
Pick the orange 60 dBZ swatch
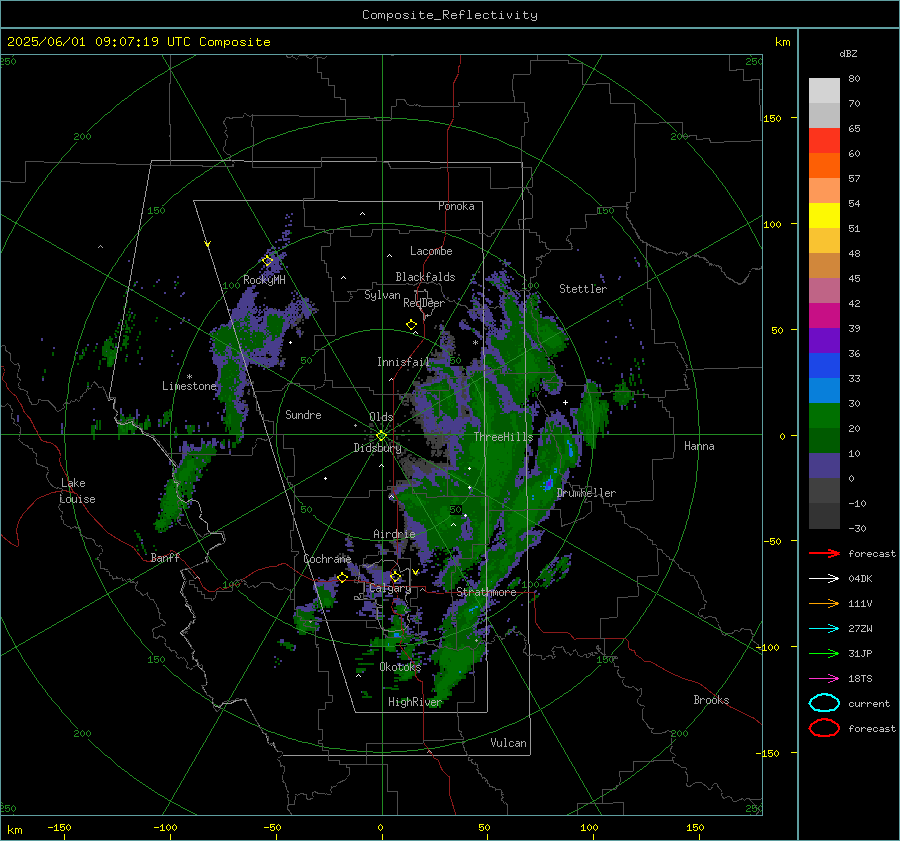pos(824,165)
